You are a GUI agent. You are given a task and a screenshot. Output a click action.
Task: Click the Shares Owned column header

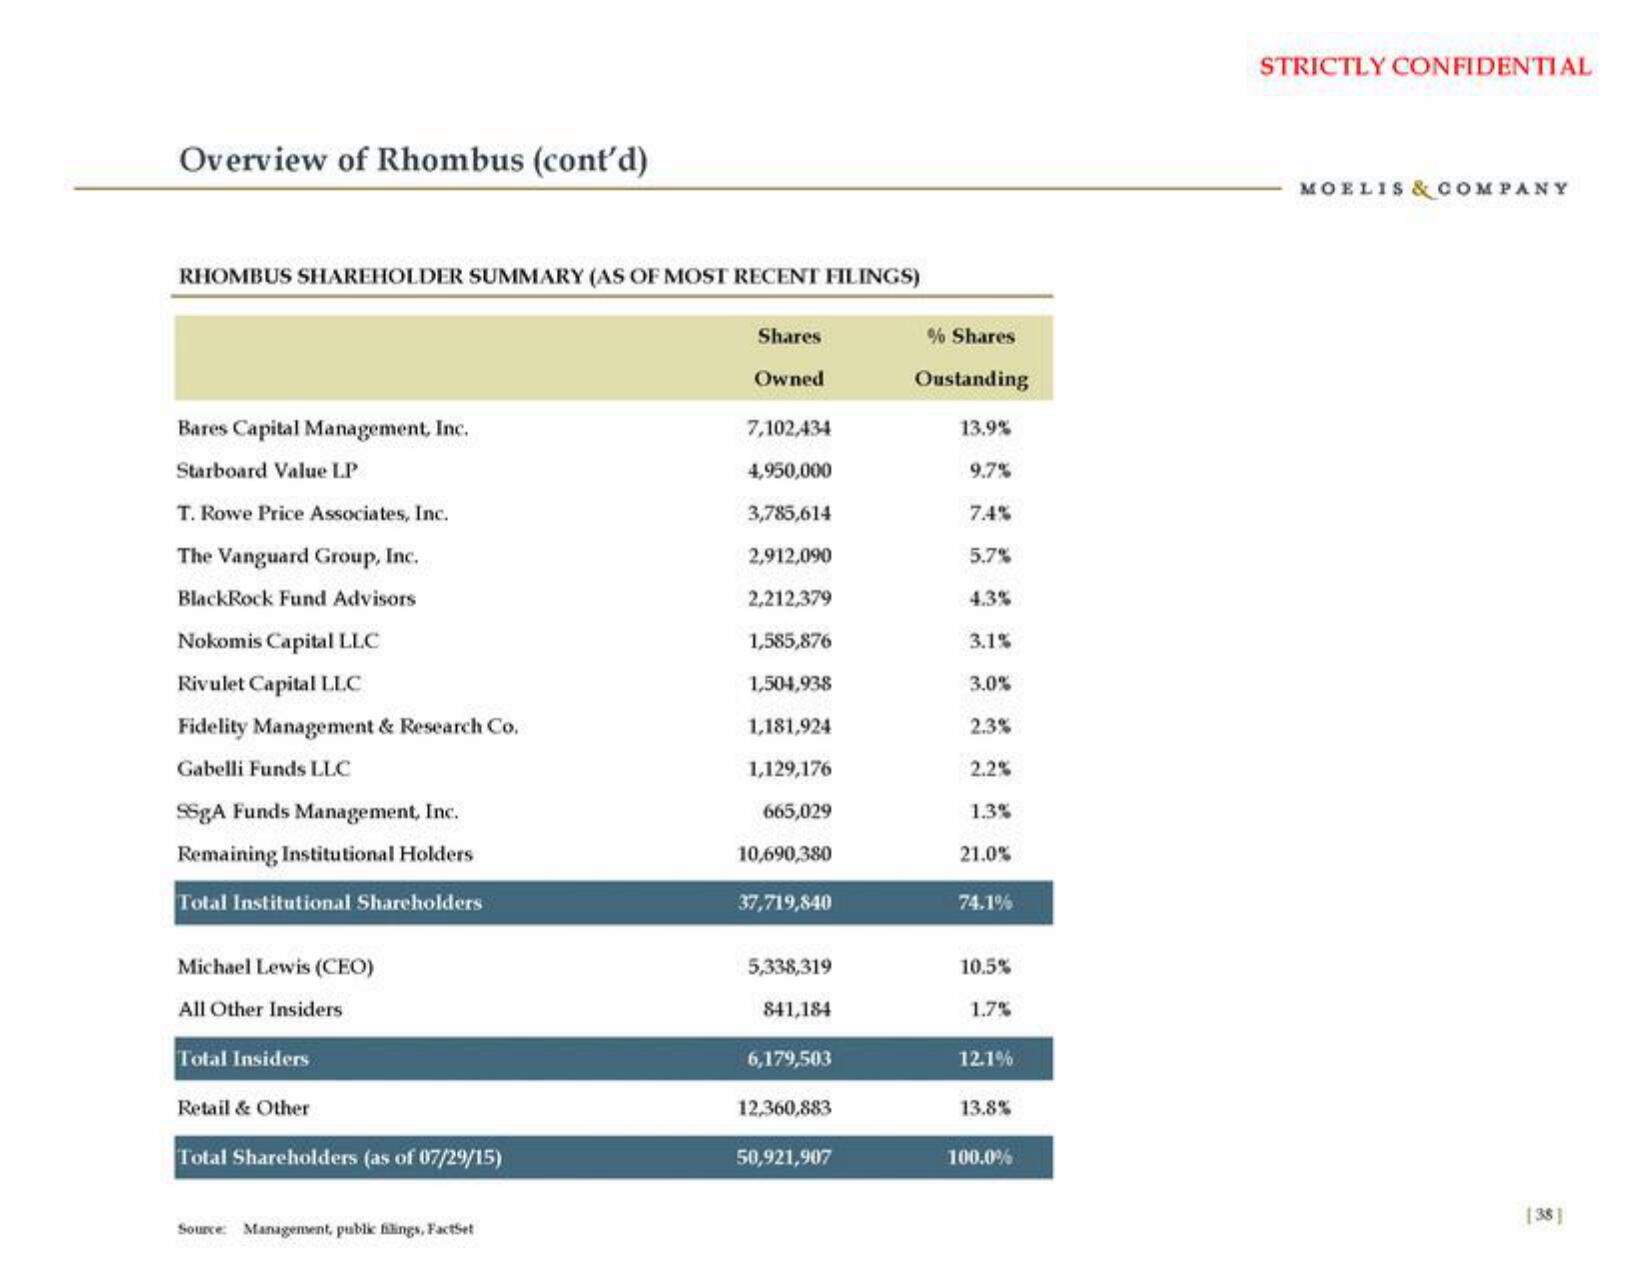[789, 357]
